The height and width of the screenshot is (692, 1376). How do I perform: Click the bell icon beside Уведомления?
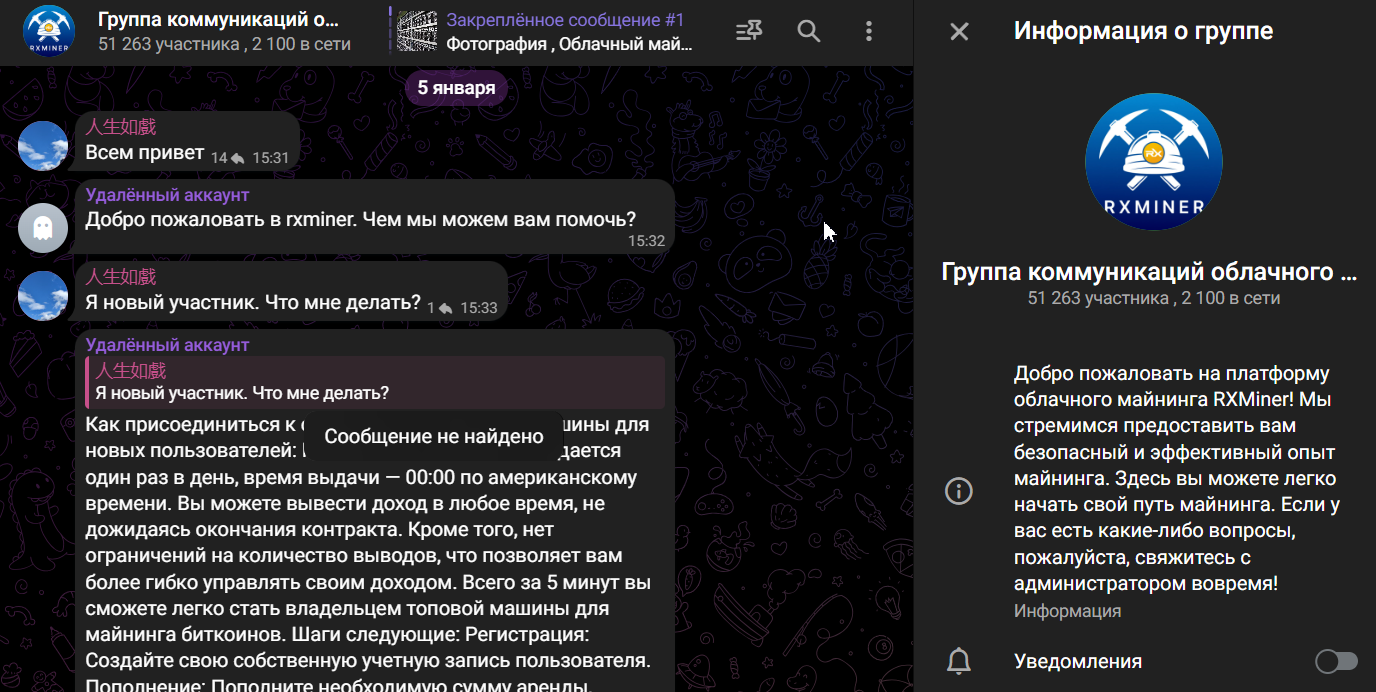(959, 661)
